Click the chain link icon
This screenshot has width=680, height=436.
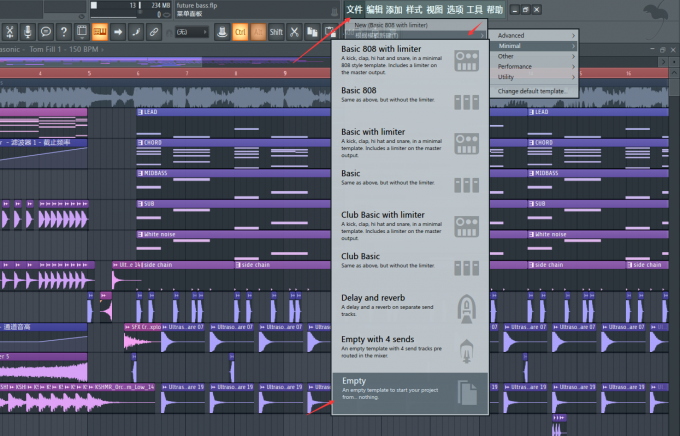(154, 32)
